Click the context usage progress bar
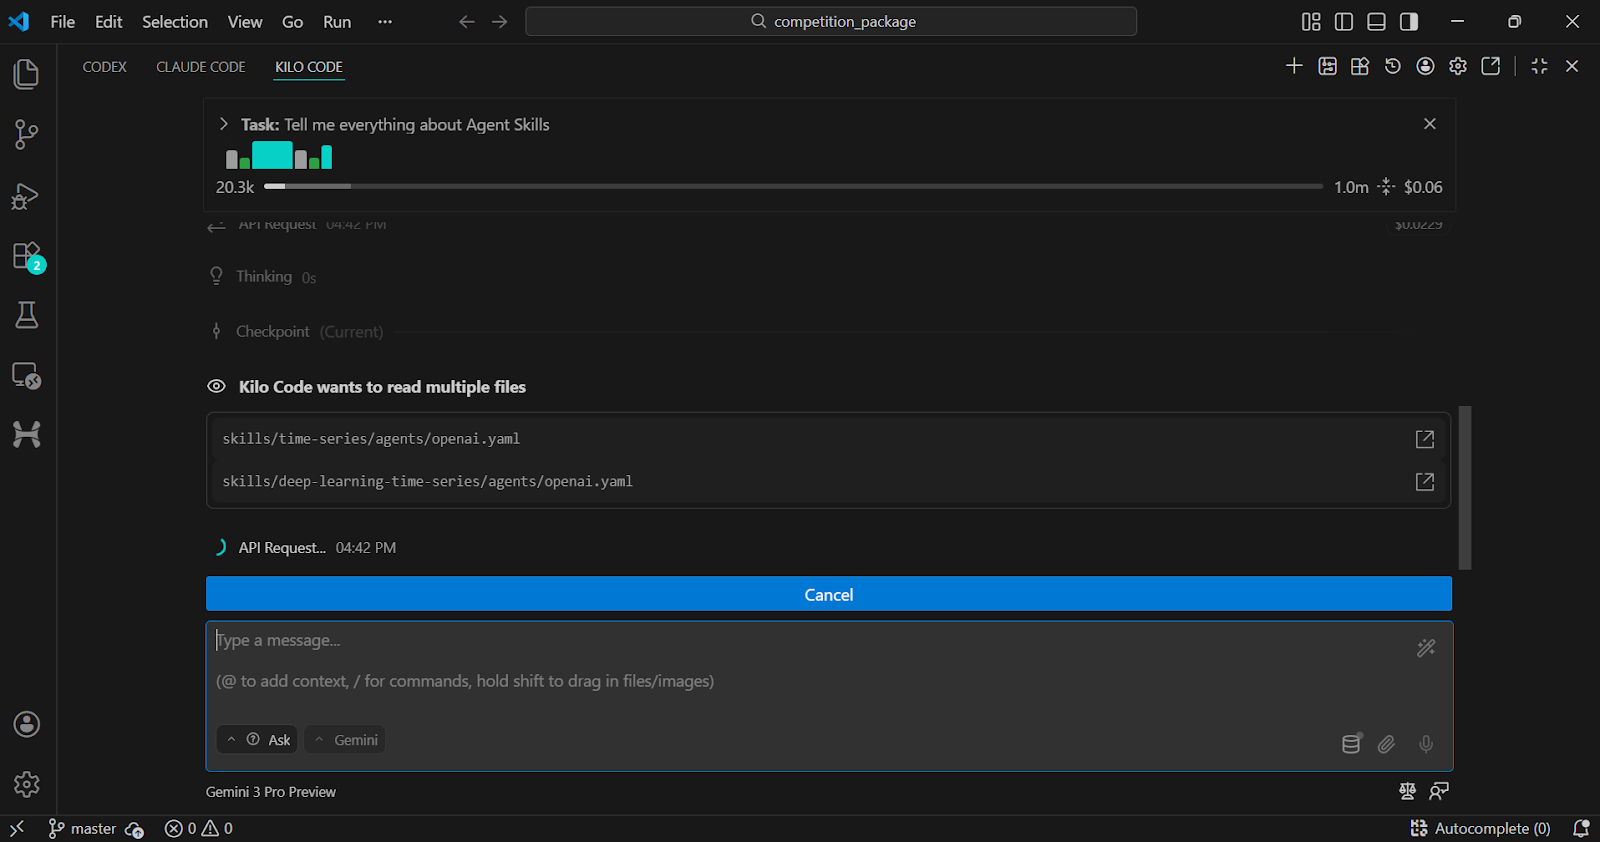 (793, 186)
